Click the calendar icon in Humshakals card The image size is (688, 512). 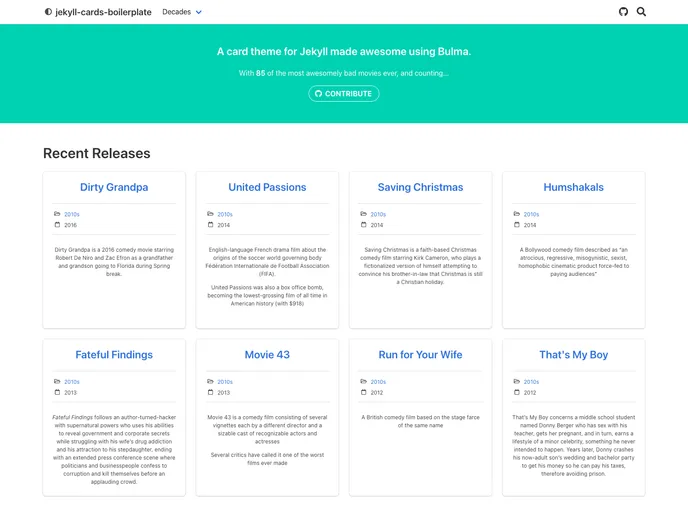point(516,225)
